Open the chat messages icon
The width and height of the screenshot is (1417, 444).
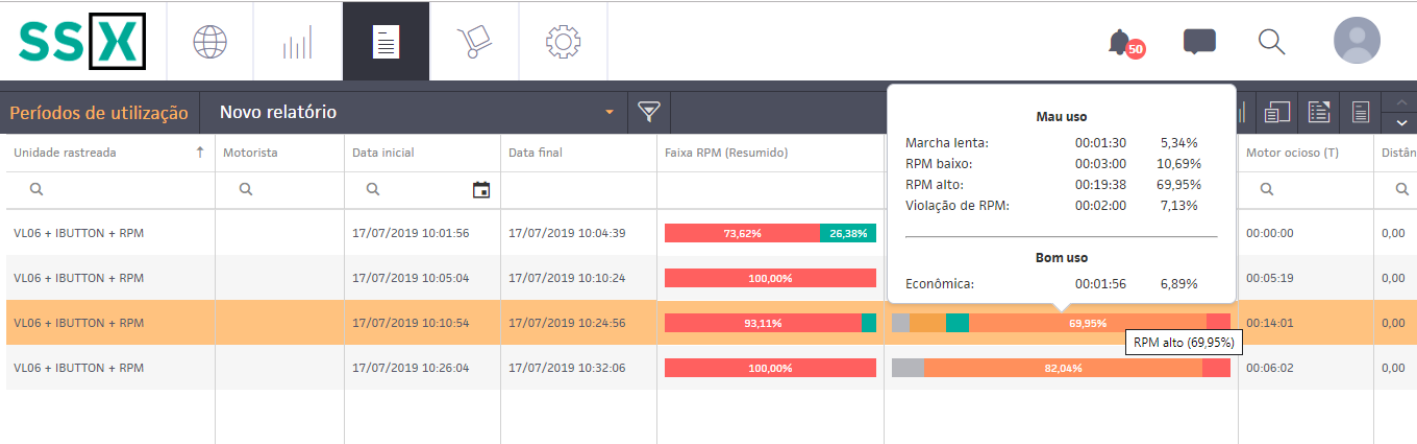click(x=1199, y=41)
